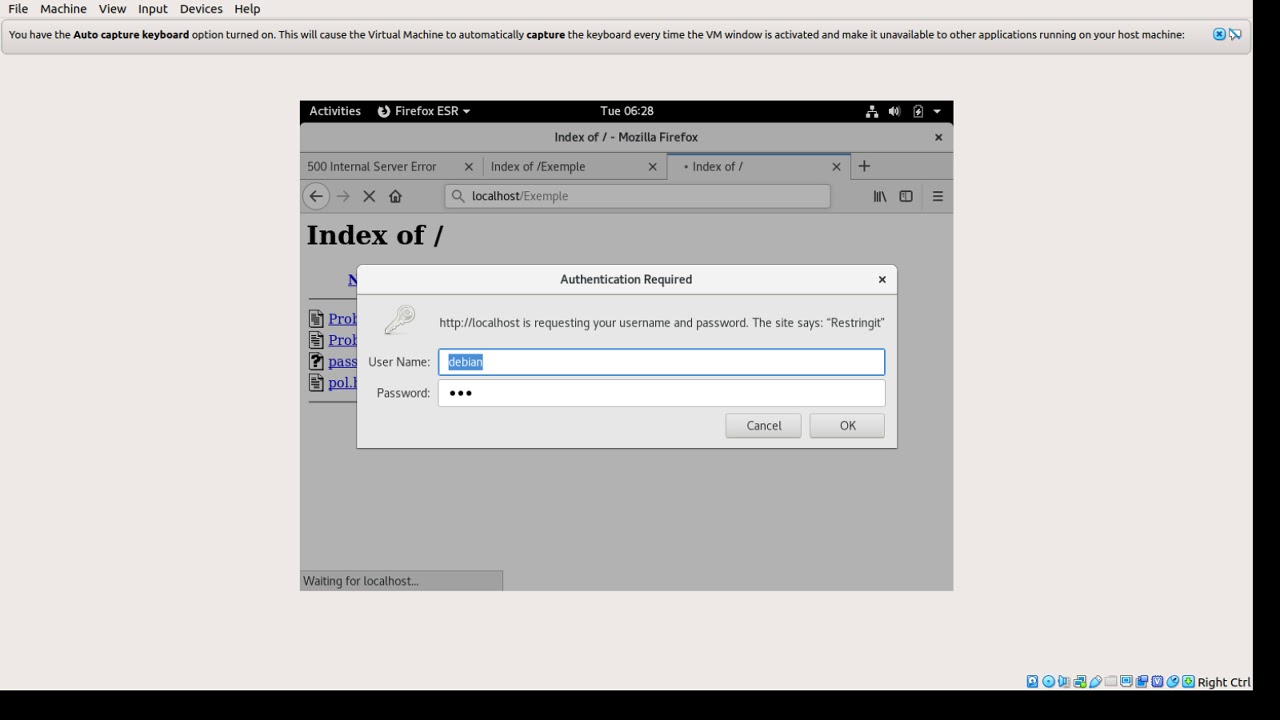Click the 'User Name:' label
1280x720 pixels.
[399, 362]
